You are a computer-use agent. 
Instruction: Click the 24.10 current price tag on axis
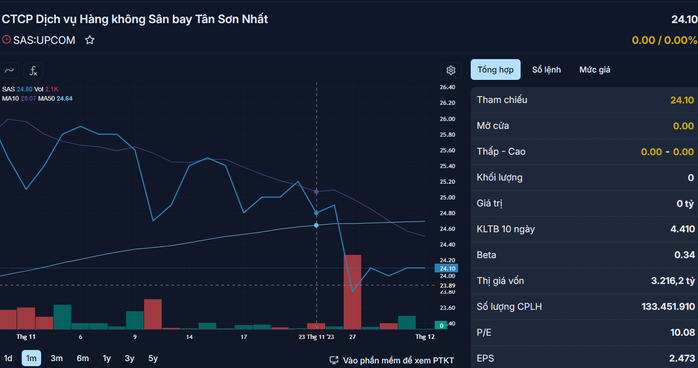[x=446, y=268]
